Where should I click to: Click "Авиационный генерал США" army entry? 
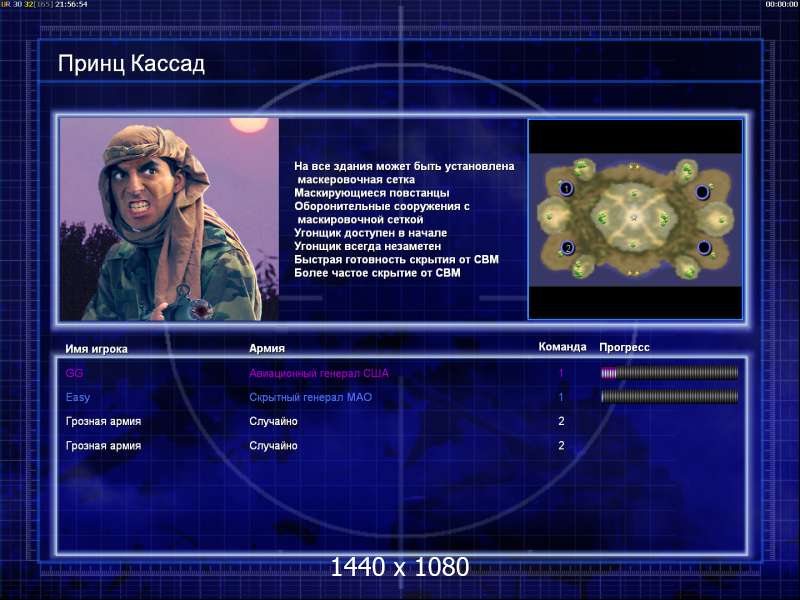point(319,373)
